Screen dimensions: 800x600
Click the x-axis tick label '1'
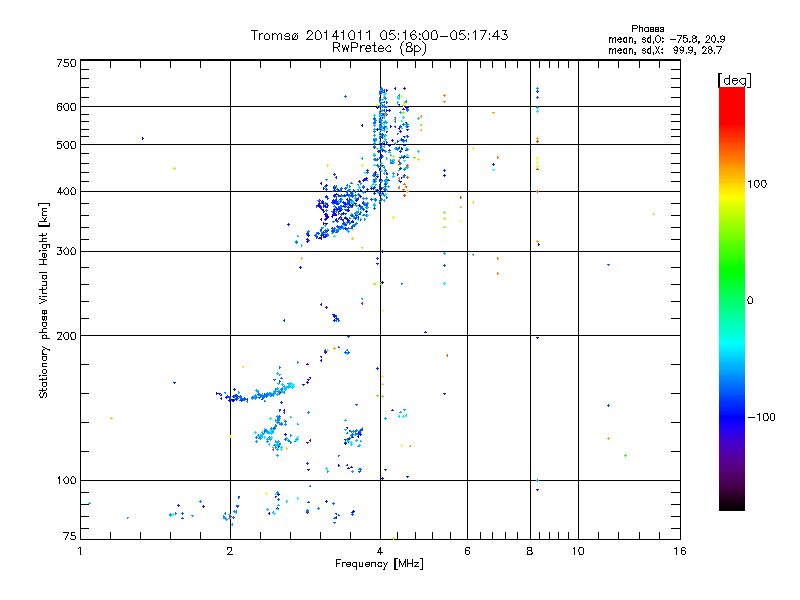tap(80, 551)
